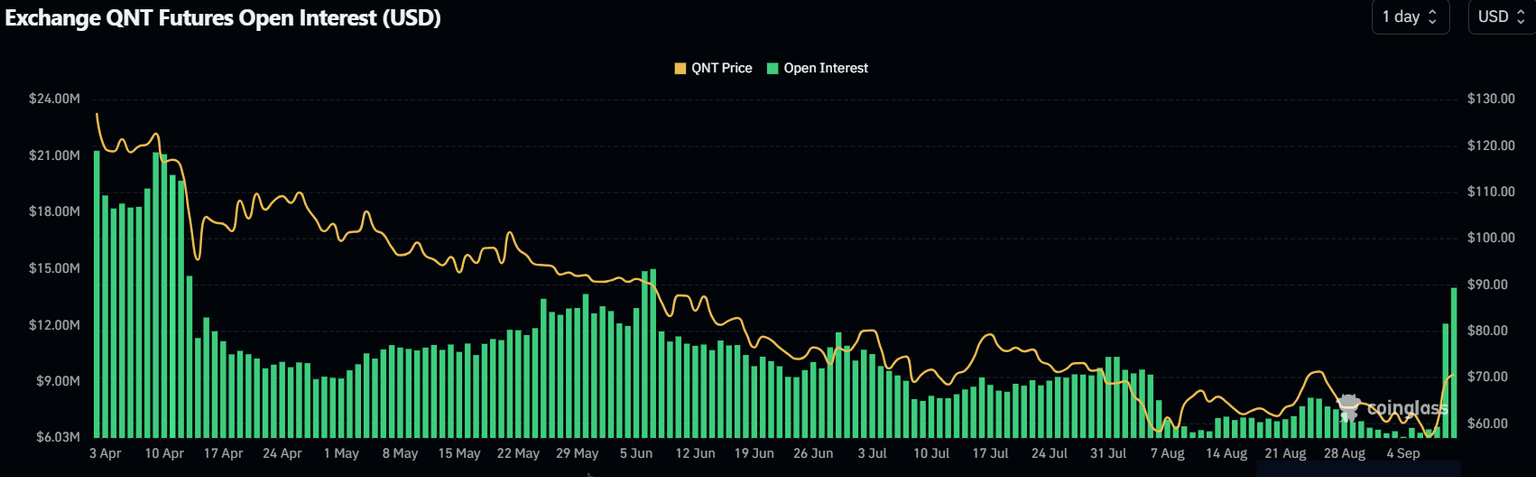Viewport: 1536px width, 477px height.
Task: Click the $24.00M left axis label
Action: point(54,99)
